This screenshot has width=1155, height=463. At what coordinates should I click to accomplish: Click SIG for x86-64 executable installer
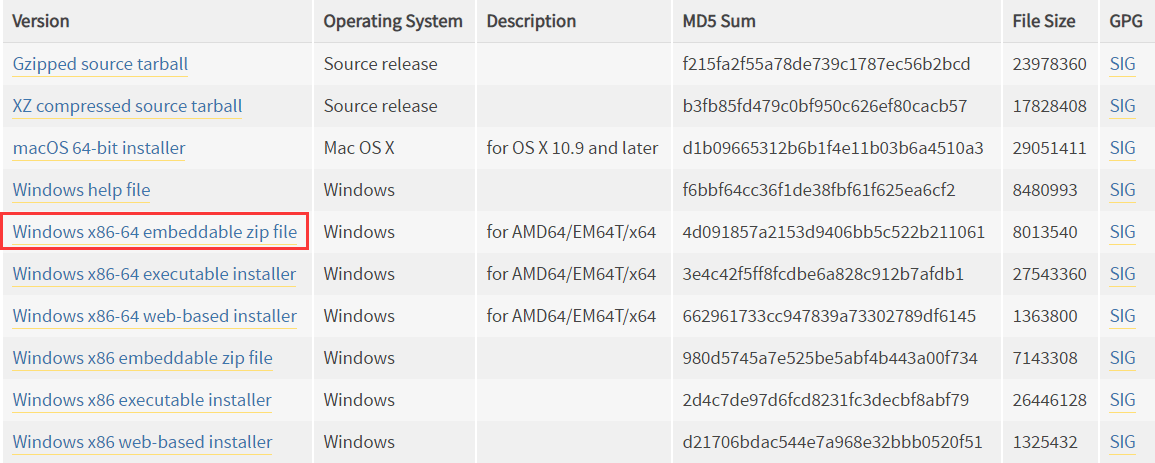pyautogui.click(x=1122, y=274)
